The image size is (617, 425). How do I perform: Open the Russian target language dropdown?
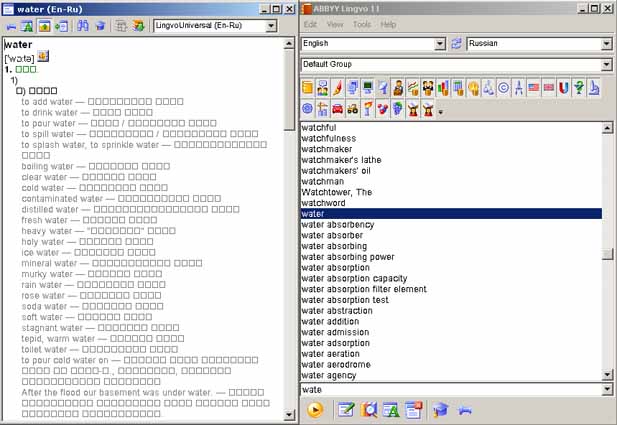click(606, 44)
